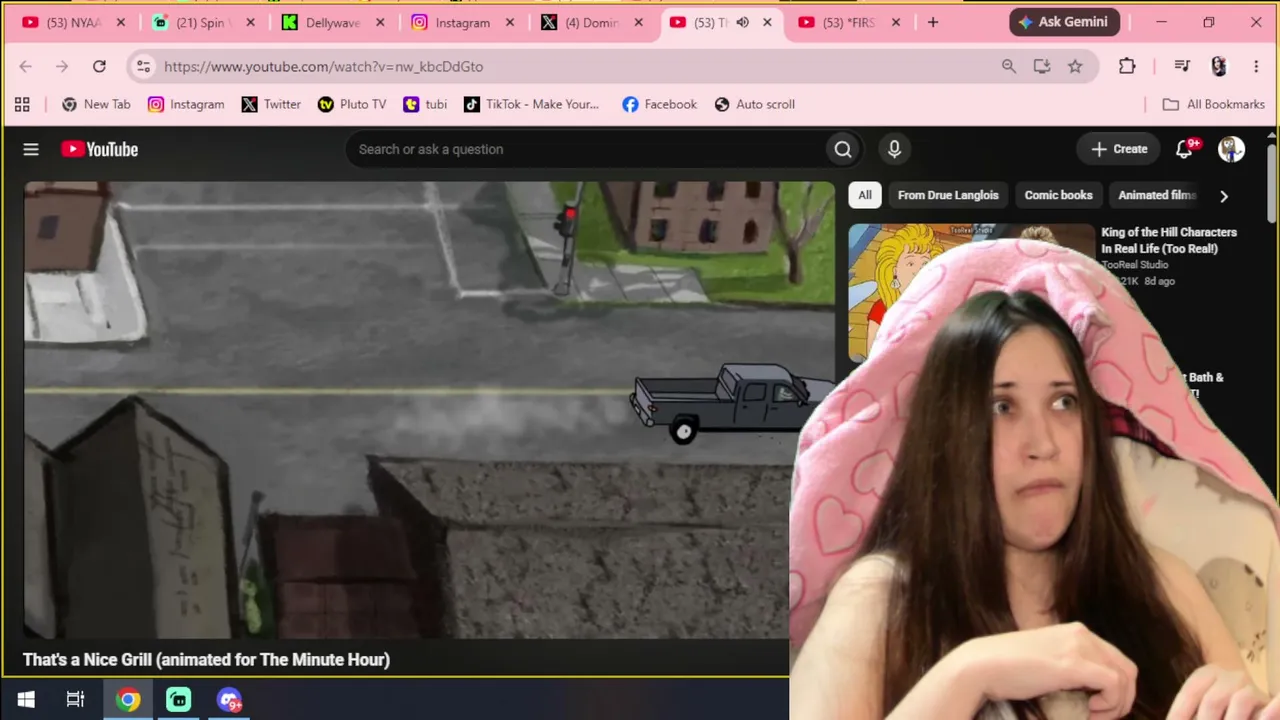Close the Instagram tab

pyautogui.click(x=509, y=22)
